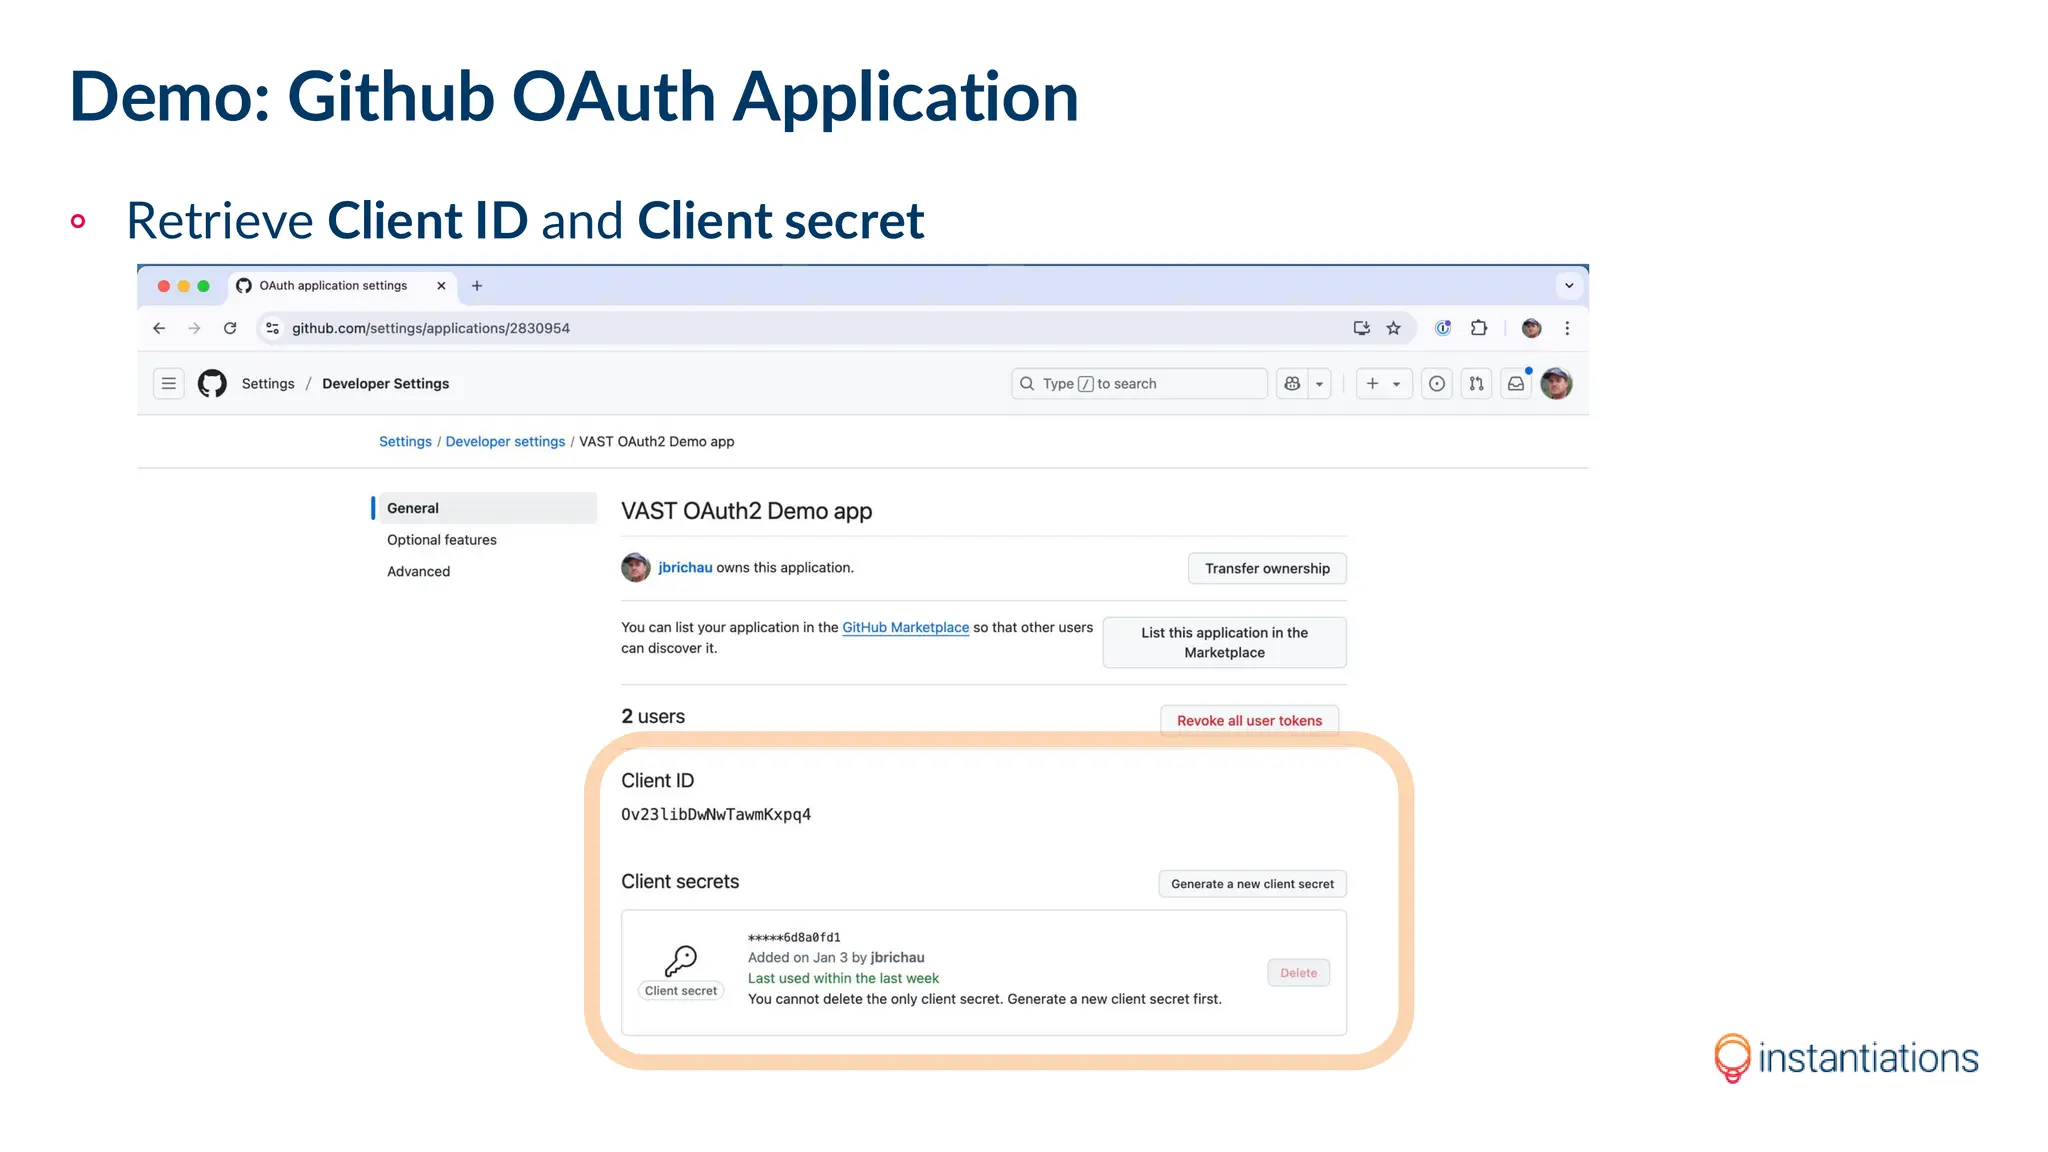Click the masked secret *****6d8a0fd1
The height and width of the screenshot is (1152, 2048).
pyautogui.click(x=794, y=938)
